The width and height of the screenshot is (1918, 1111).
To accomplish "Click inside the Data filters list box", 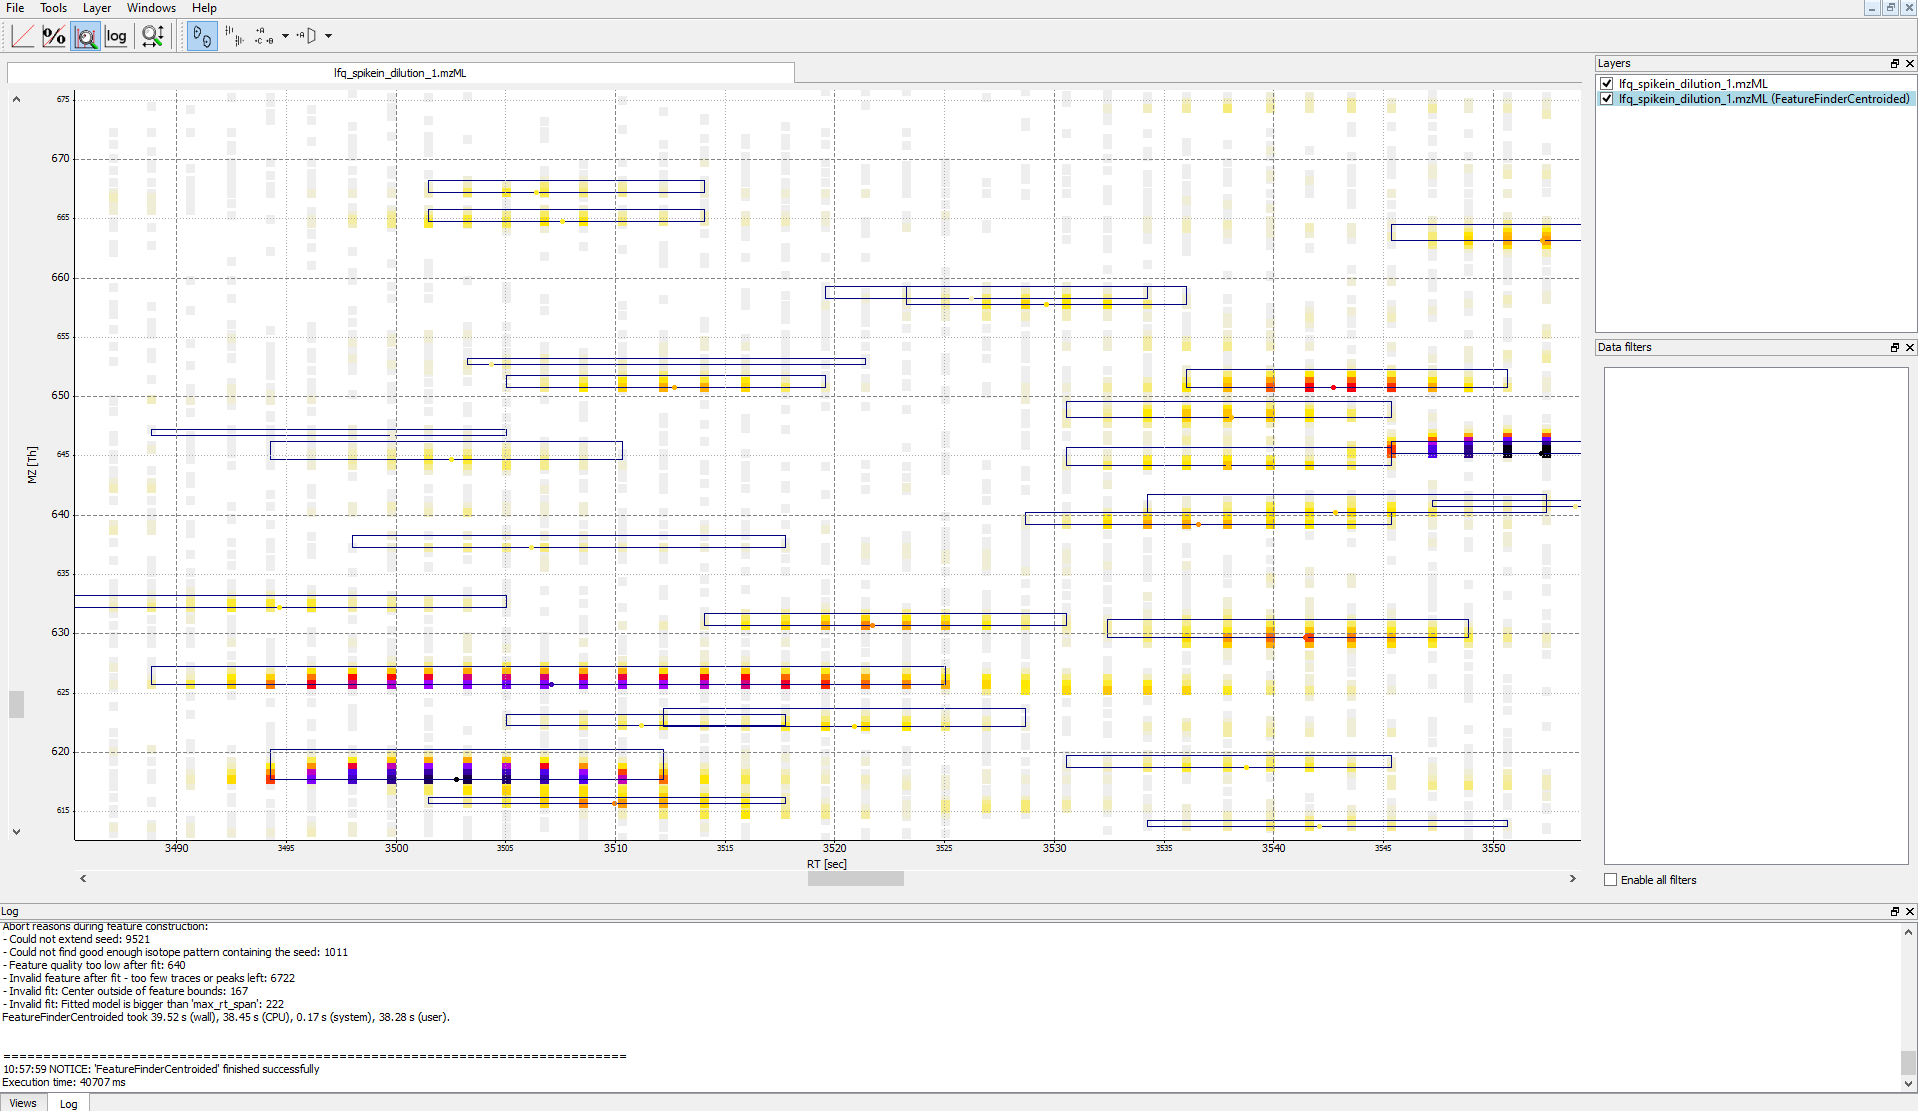I will pos(1756,615).
